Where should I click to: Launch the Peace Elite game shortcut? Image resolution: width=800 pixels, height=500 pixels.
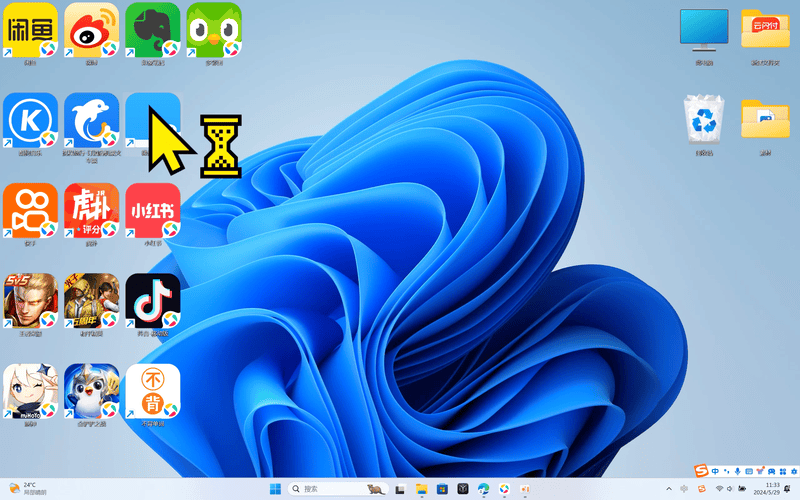[x=91, y=301]
